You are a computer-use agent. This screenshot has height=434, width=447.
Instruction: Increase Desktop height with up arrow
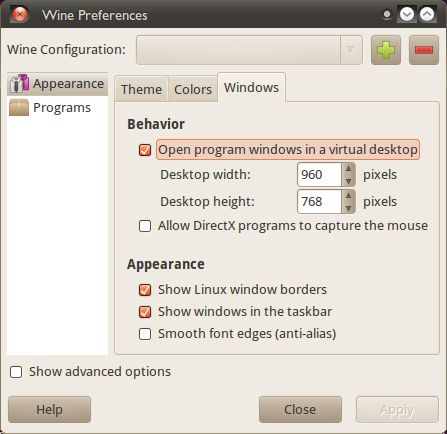[x=348, y=196]
